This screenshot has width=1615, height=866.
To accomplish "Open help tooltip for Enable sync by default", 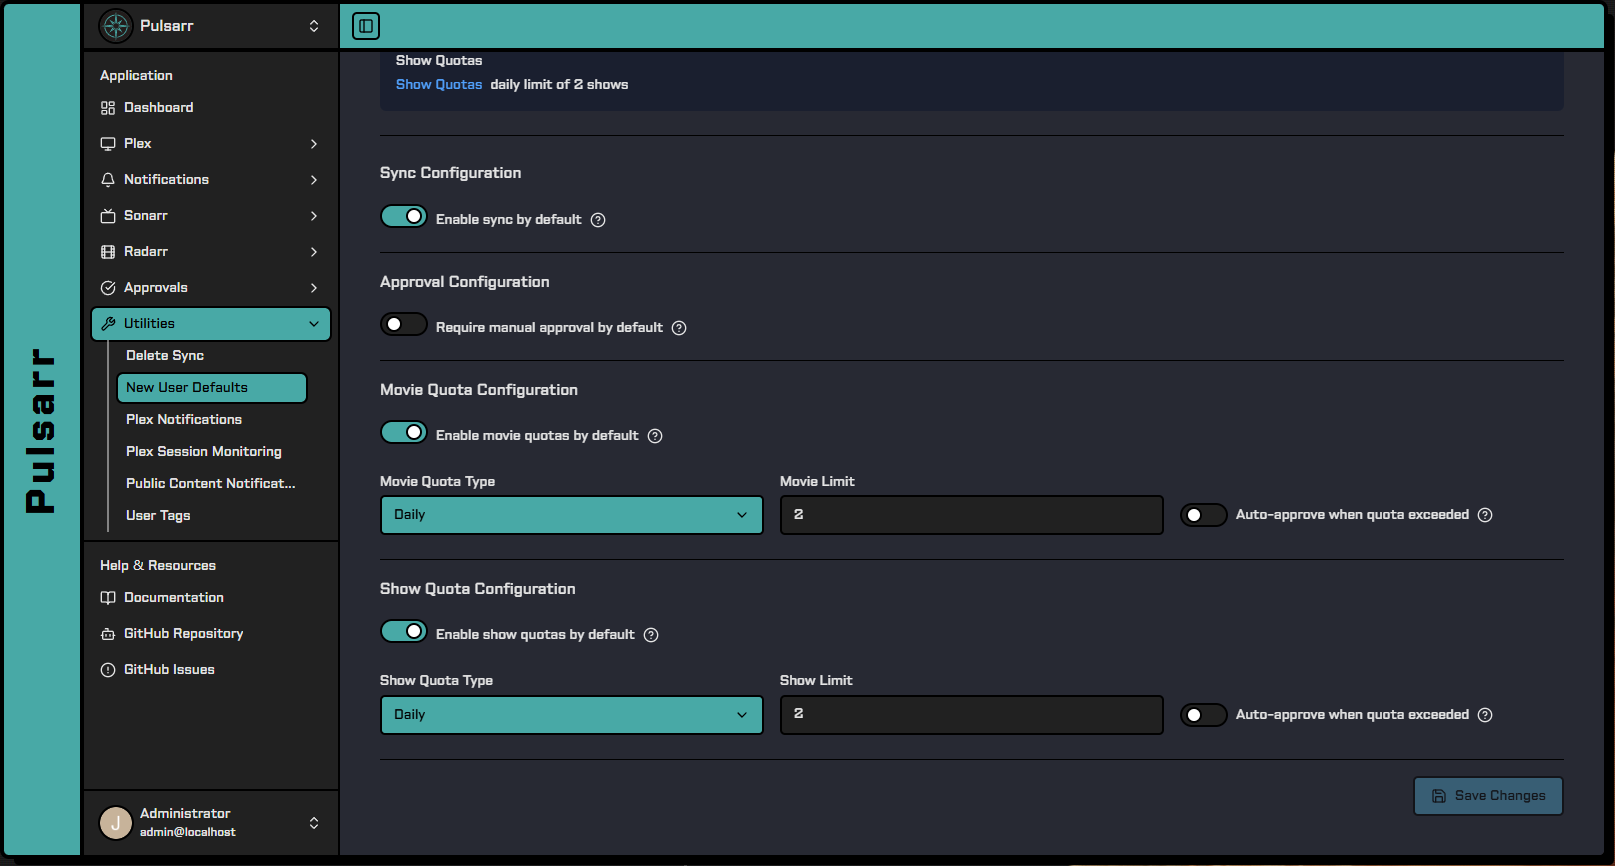I will point(598,220).
